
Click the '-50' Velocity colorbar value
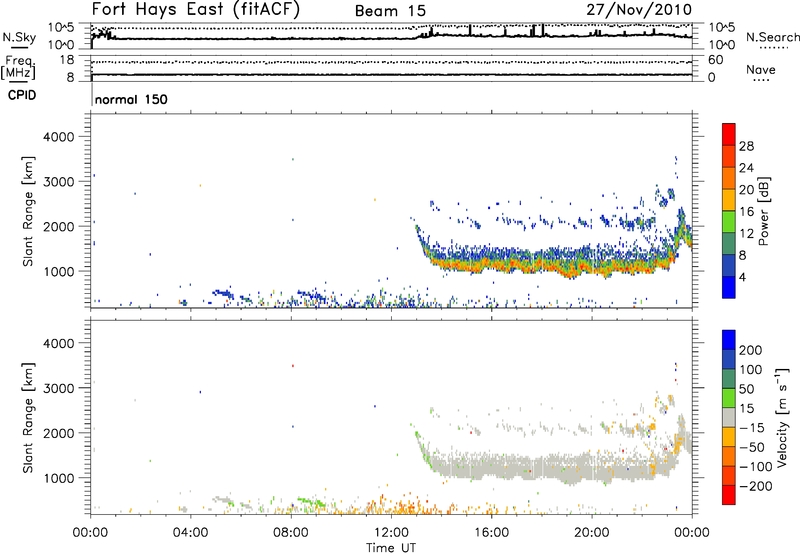click(752, 447)
